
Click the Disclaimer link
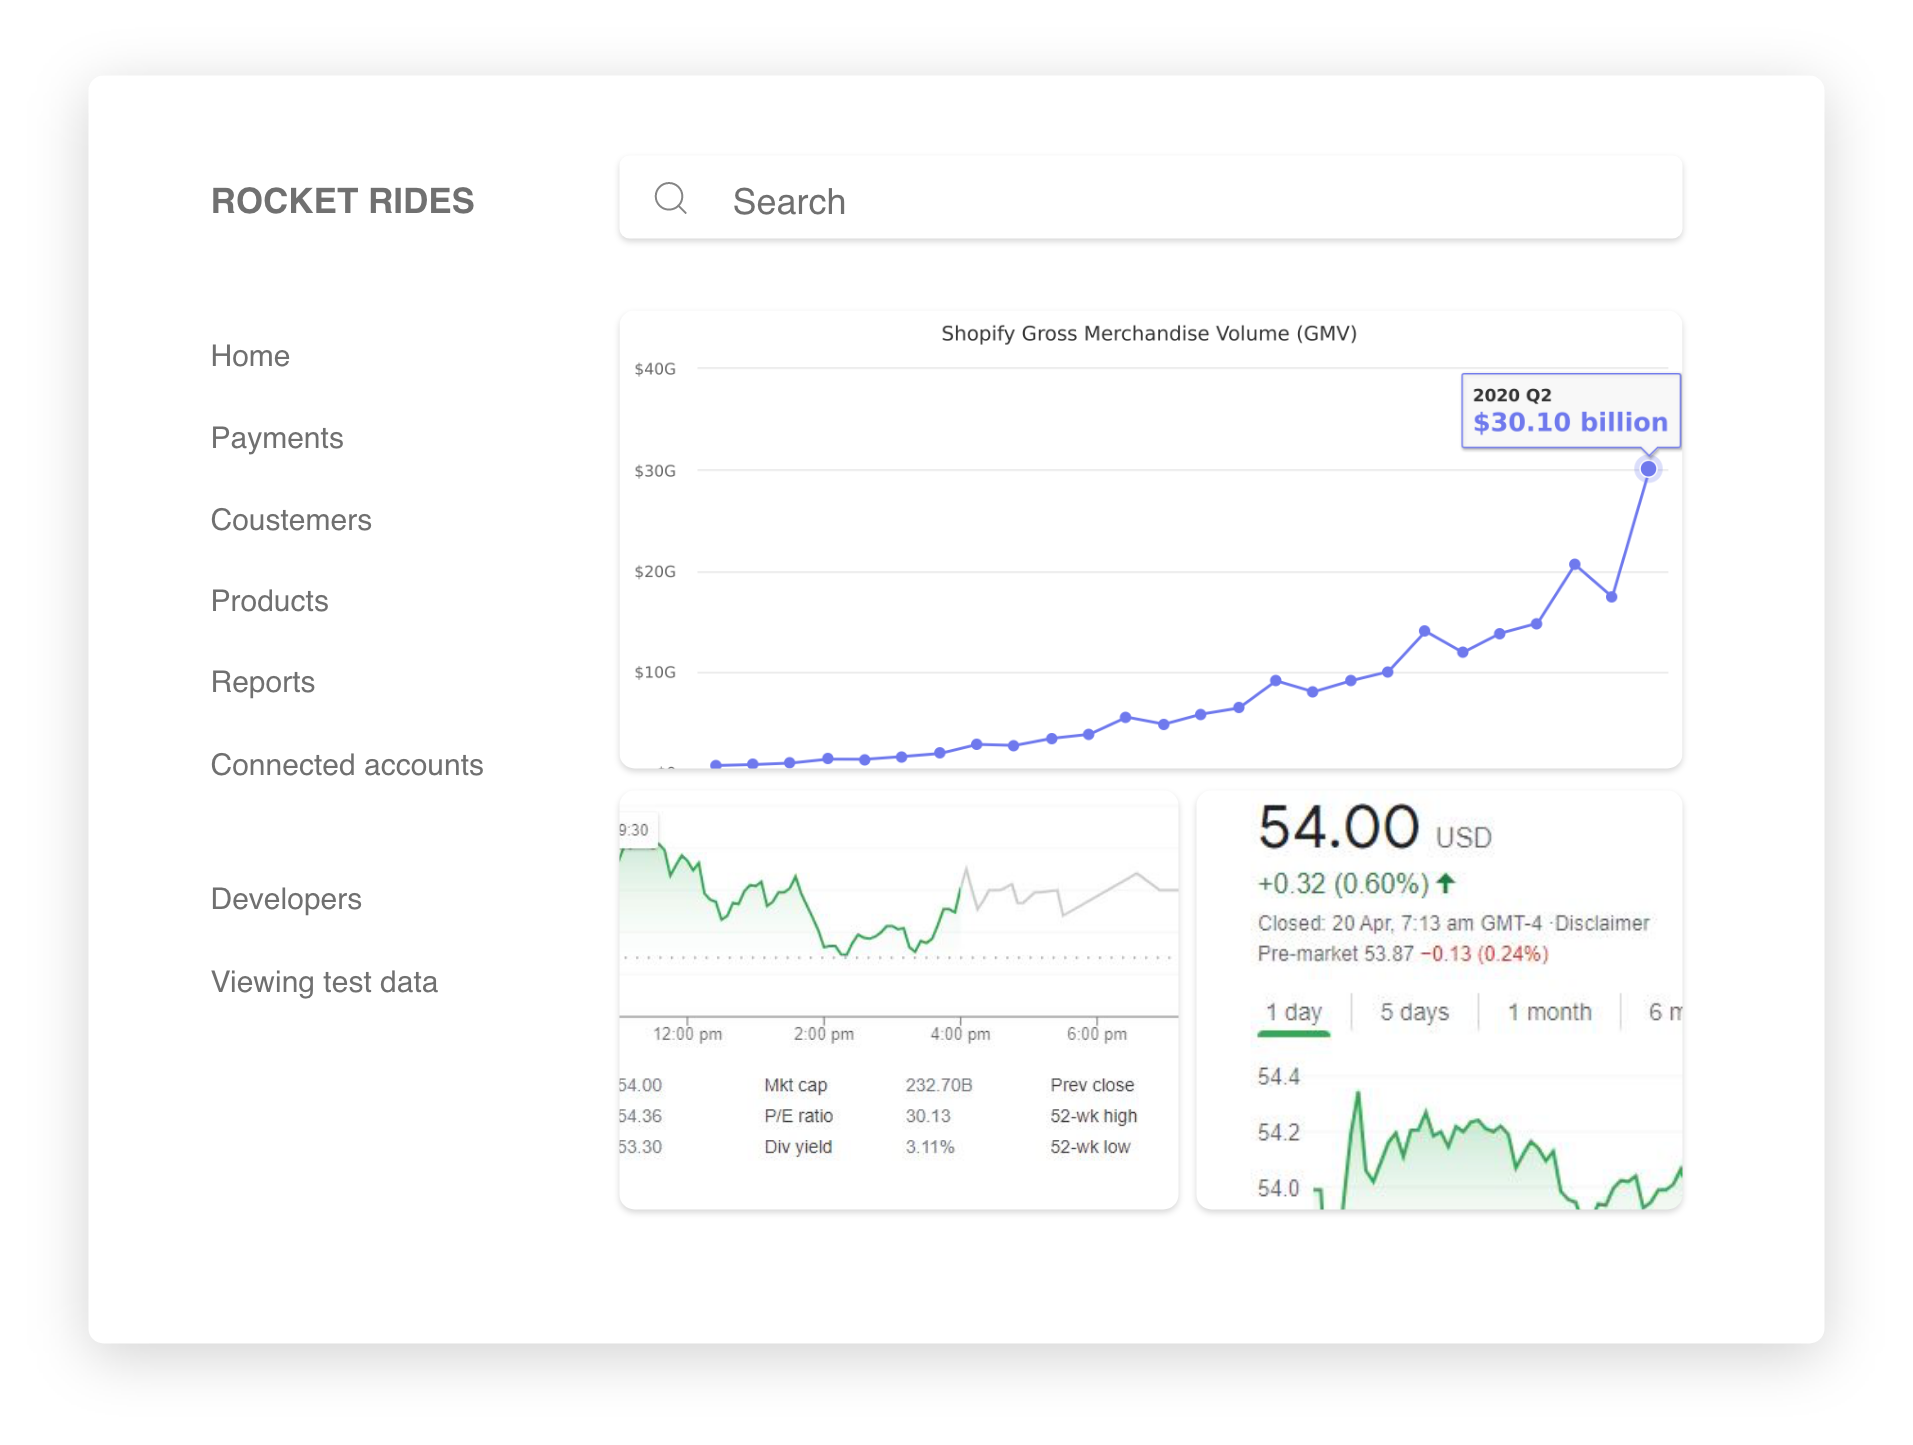coord(1601,923)
